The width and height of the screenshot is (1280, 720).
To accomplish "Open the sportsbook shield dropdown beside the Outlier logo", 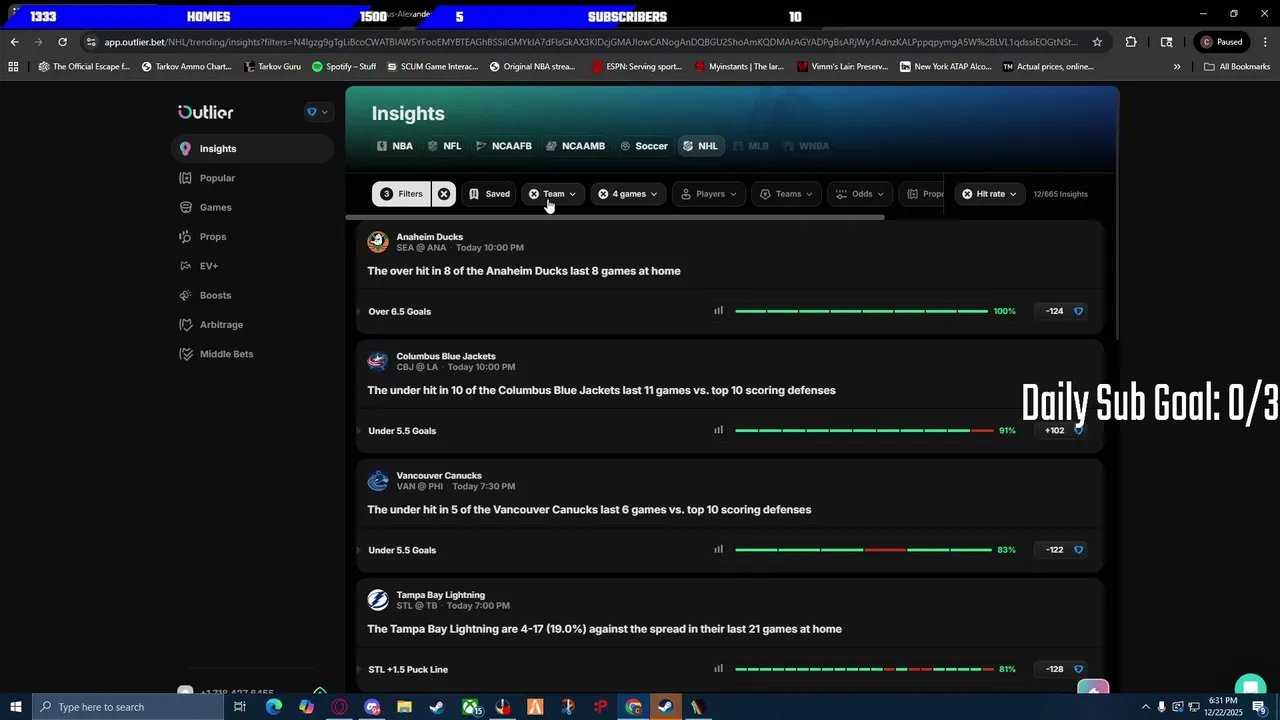I will [317, 112].
